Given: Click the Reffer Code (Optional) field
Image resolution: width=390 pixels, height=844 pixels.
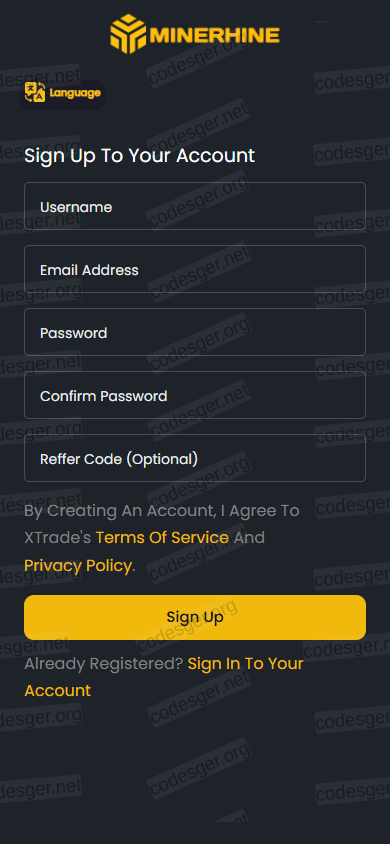Looking at the screenshot, I should tap(195, 458).
